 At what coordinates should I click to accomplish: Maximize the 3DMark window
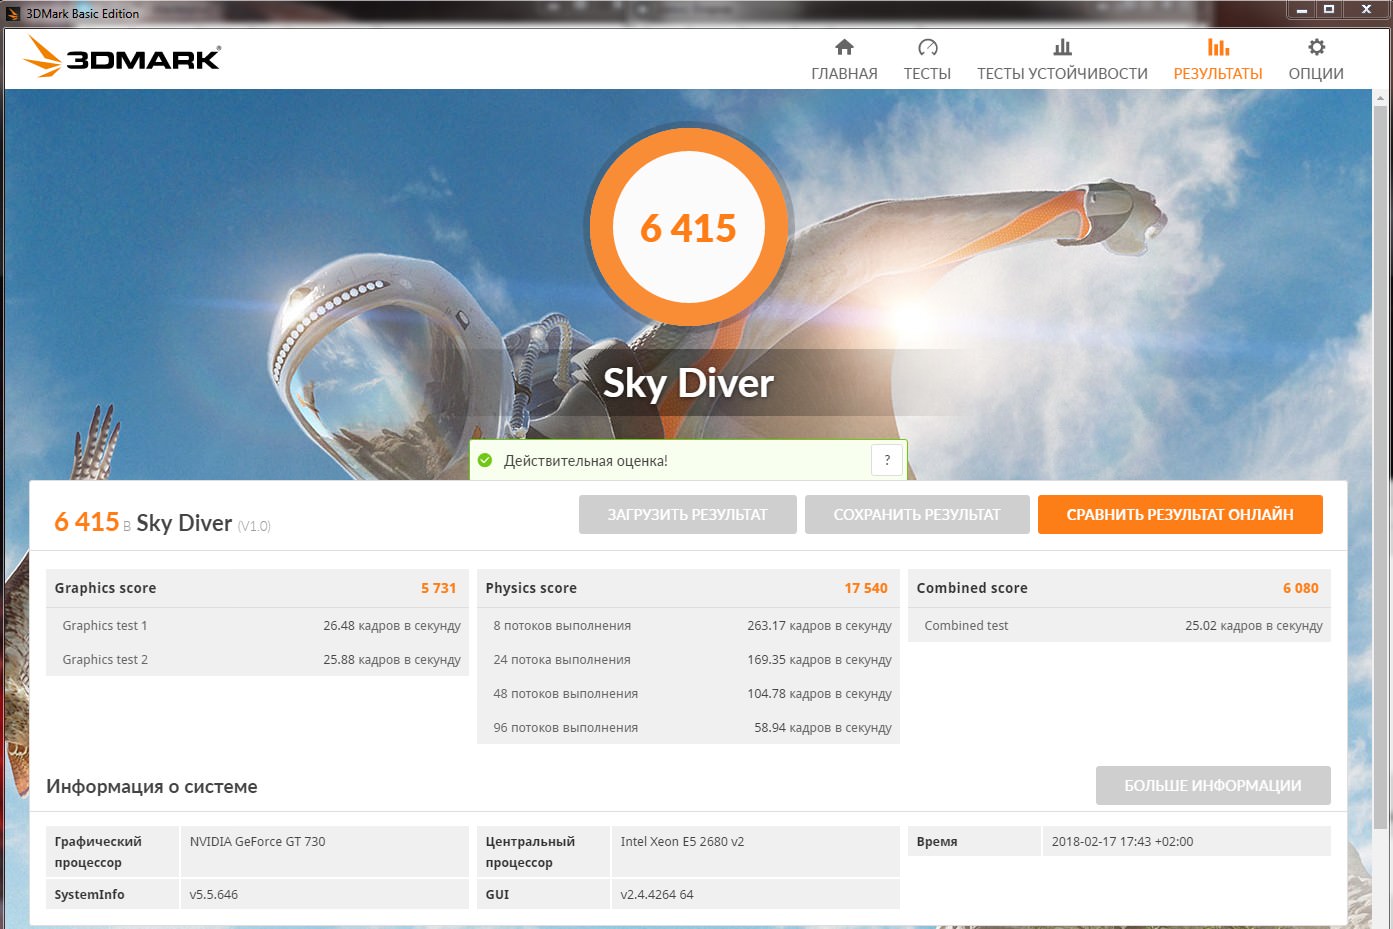(1329, 10)
